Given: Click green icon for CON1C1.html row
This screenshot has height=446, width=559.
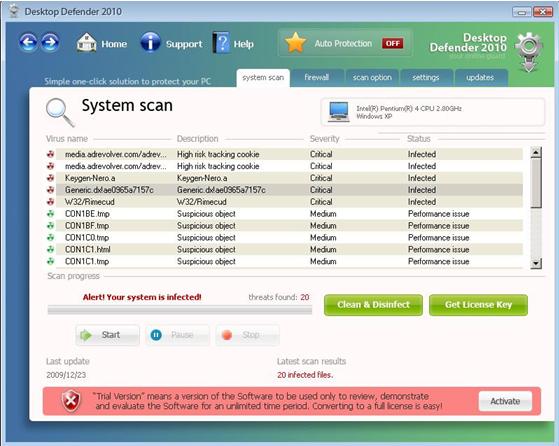Looking at the screenshot, I should [51, 249].
